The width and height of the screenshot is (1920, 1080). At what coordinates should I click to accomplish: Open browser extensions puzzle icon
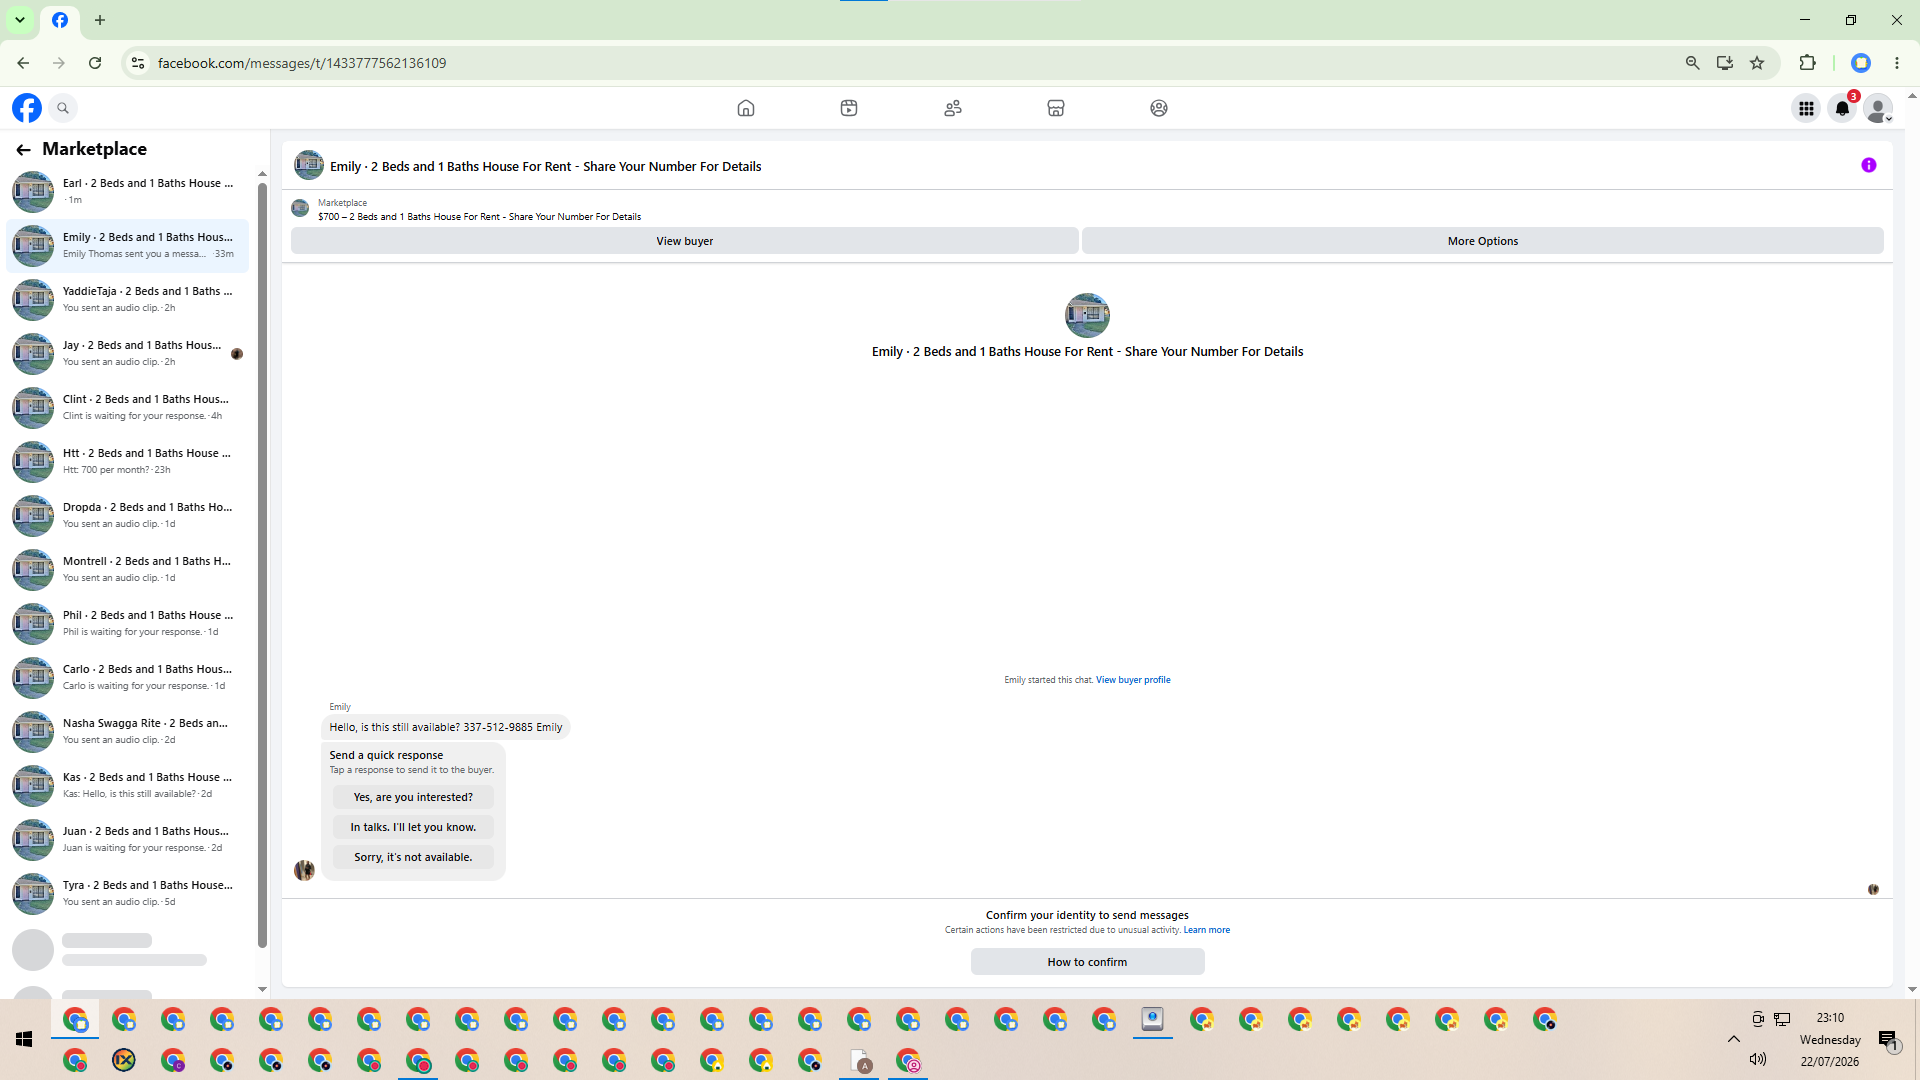tap(1807, 63)
